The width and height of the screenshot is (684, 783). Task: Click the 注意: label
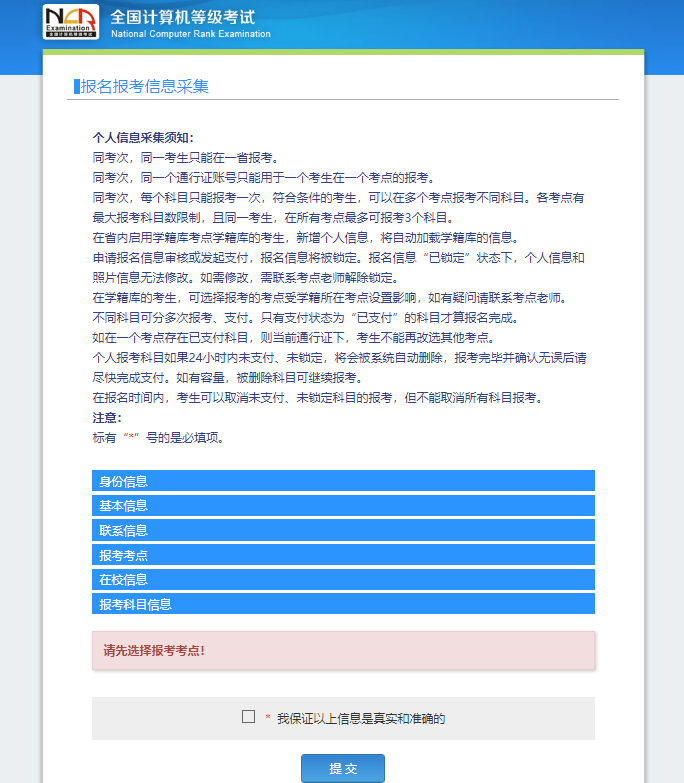[106, 418]
